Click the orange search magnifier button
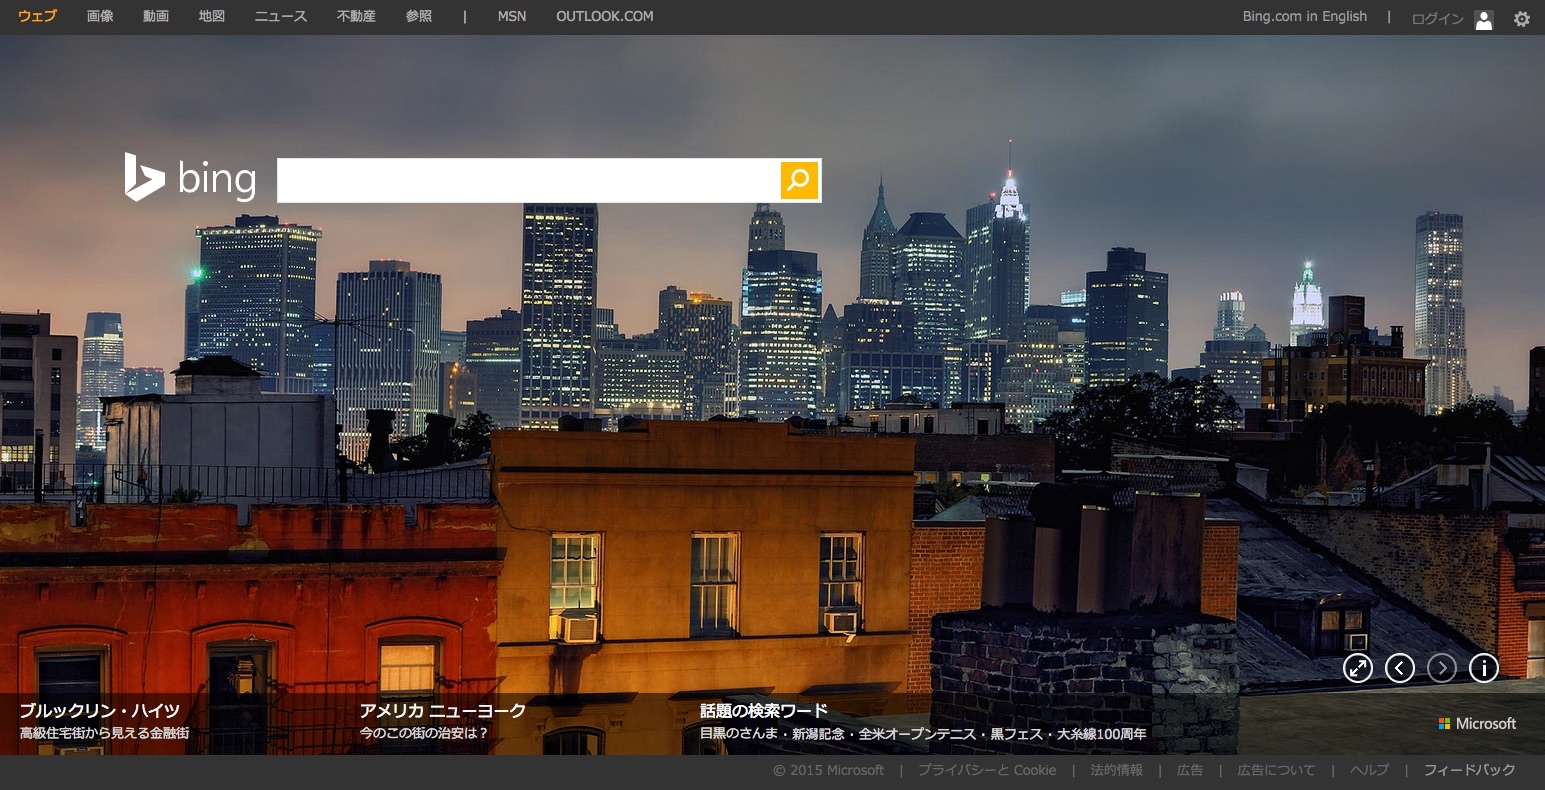 coord(799,180)
